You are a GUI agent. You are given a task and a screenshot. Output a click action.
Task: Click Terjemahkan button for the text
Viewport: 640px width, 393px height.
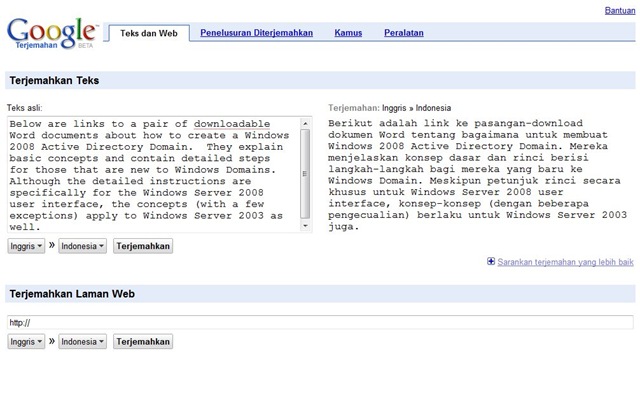[x=143, y=246]
